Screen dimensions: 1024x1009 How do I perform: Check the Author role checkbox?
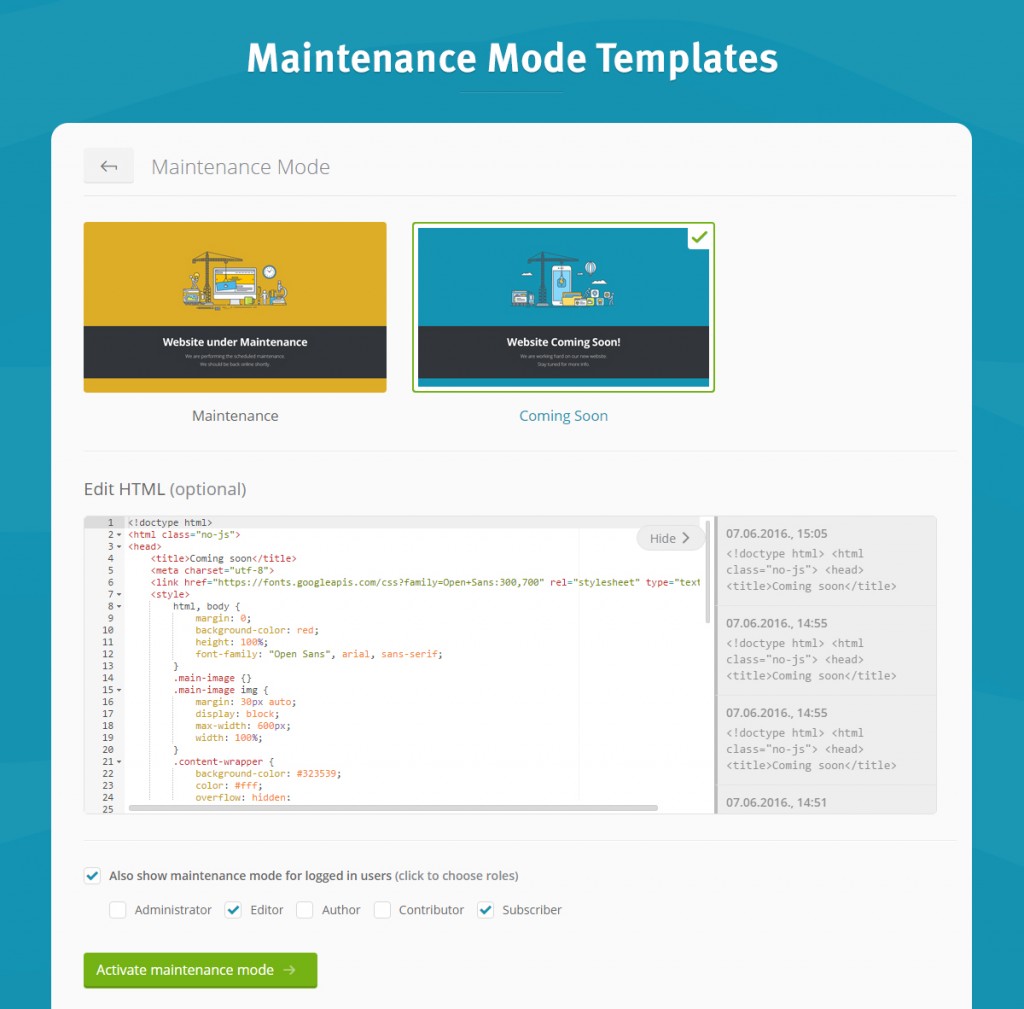click(x=305, y=910)
